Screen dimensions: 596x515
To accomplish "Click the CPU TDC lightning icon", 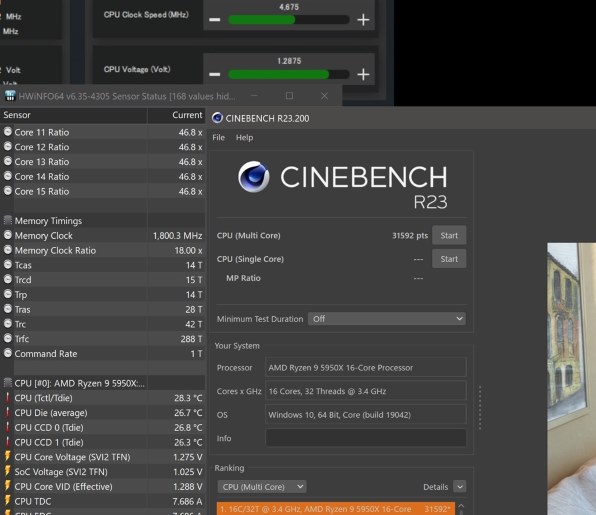I will click(7, 501).
